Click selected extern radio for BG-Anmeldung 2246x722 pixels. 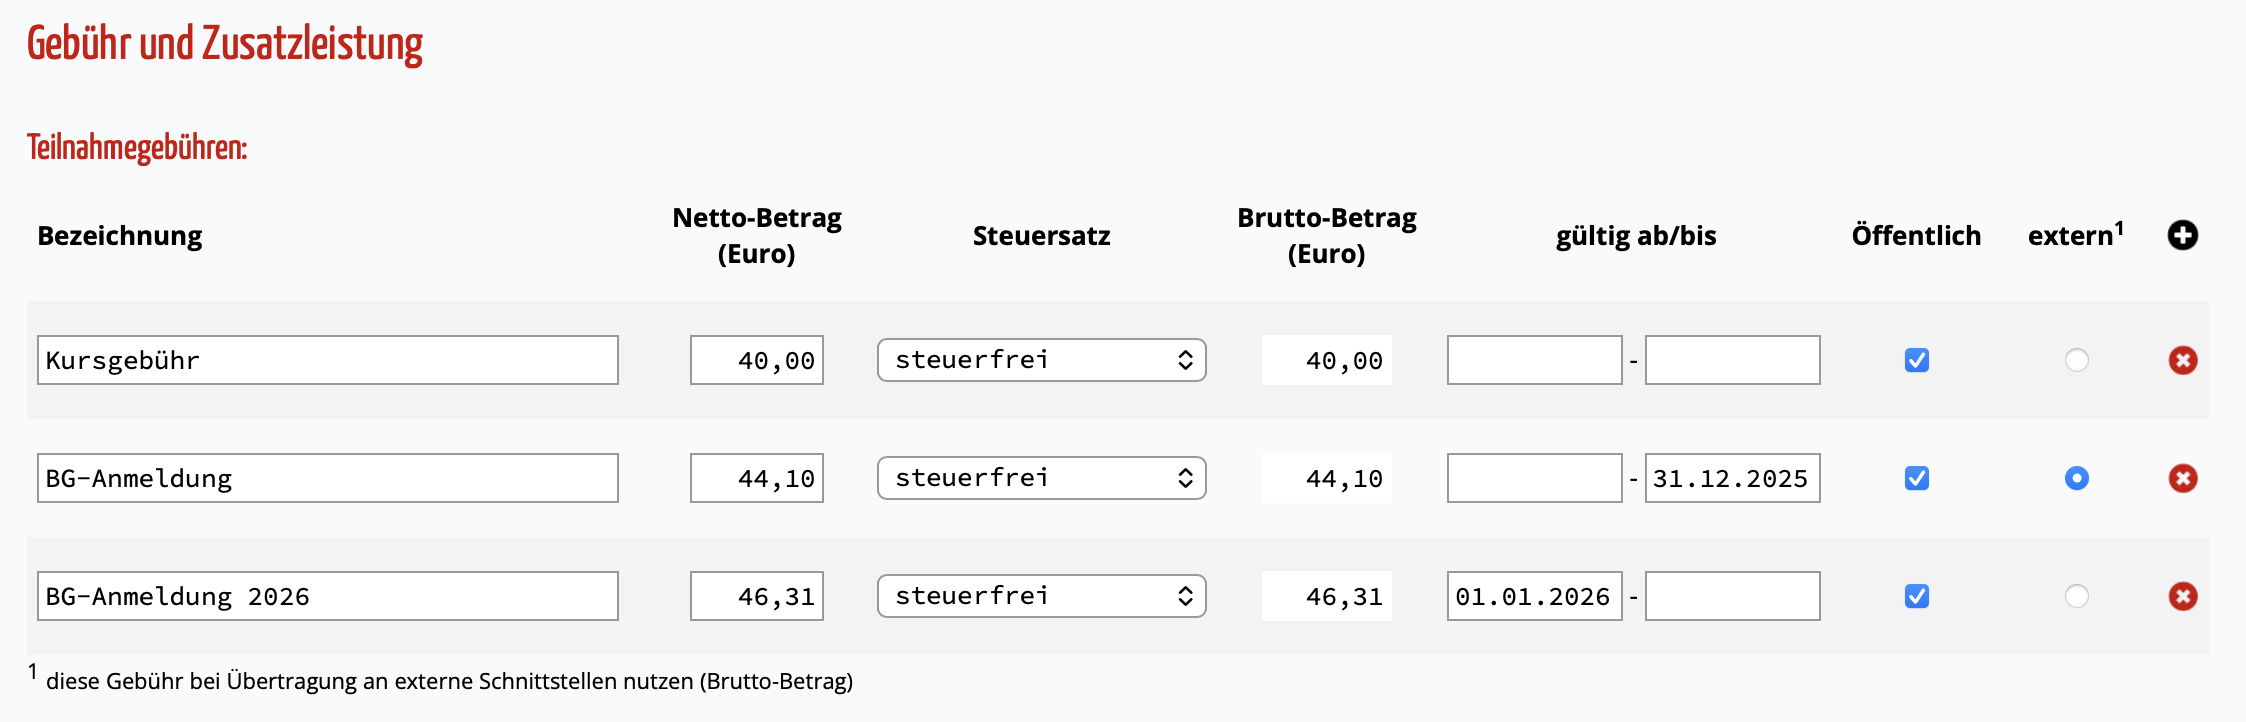(x=2076, y=478)
